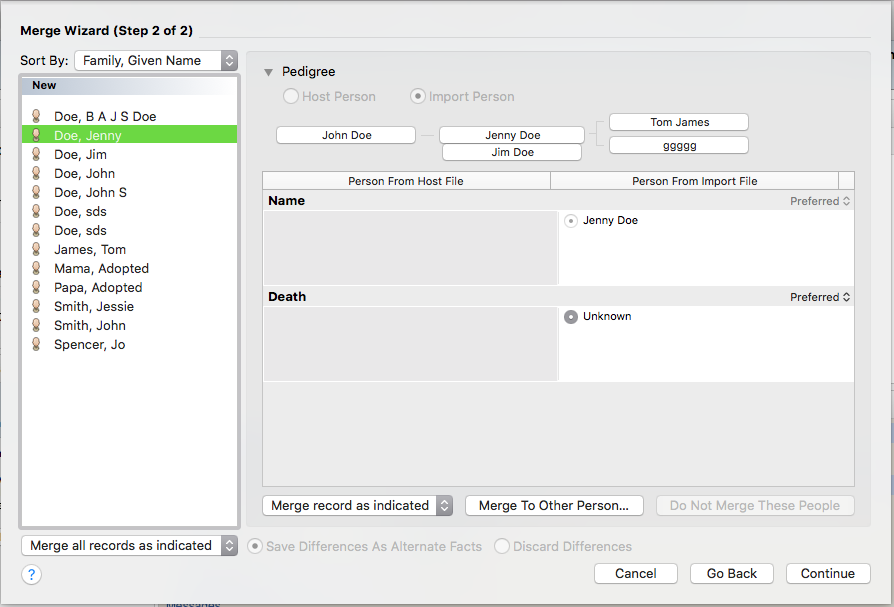Open the help question mark icon
The width and height of the screenshot is (894, 607).
click(x=31, y=575)
